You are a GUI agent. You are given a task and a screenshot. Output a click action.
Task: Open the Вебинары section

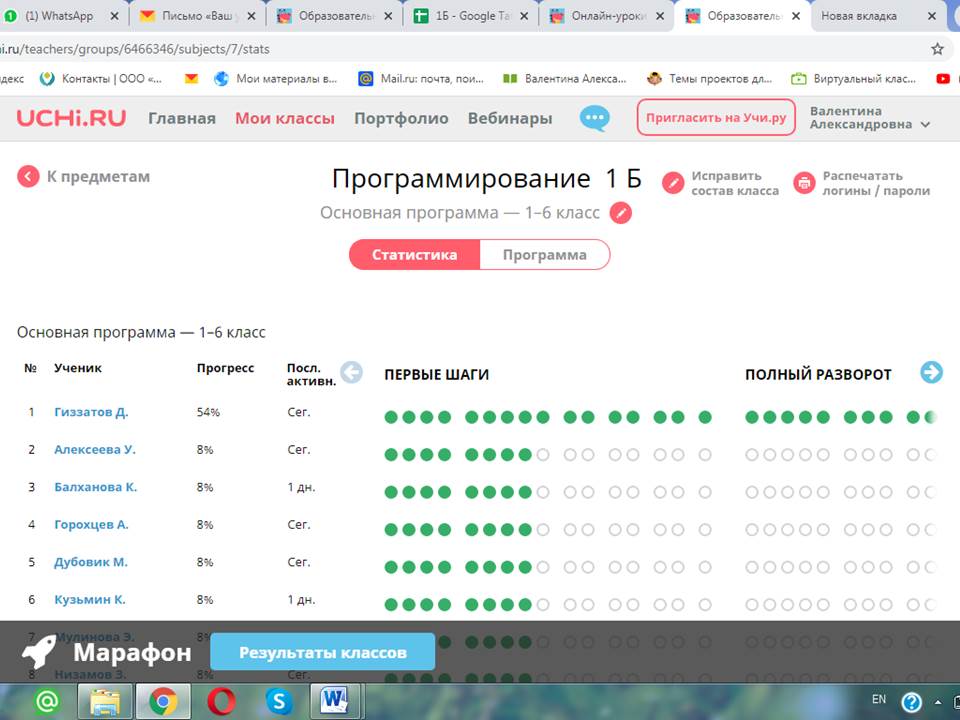(x=510, y=118)
